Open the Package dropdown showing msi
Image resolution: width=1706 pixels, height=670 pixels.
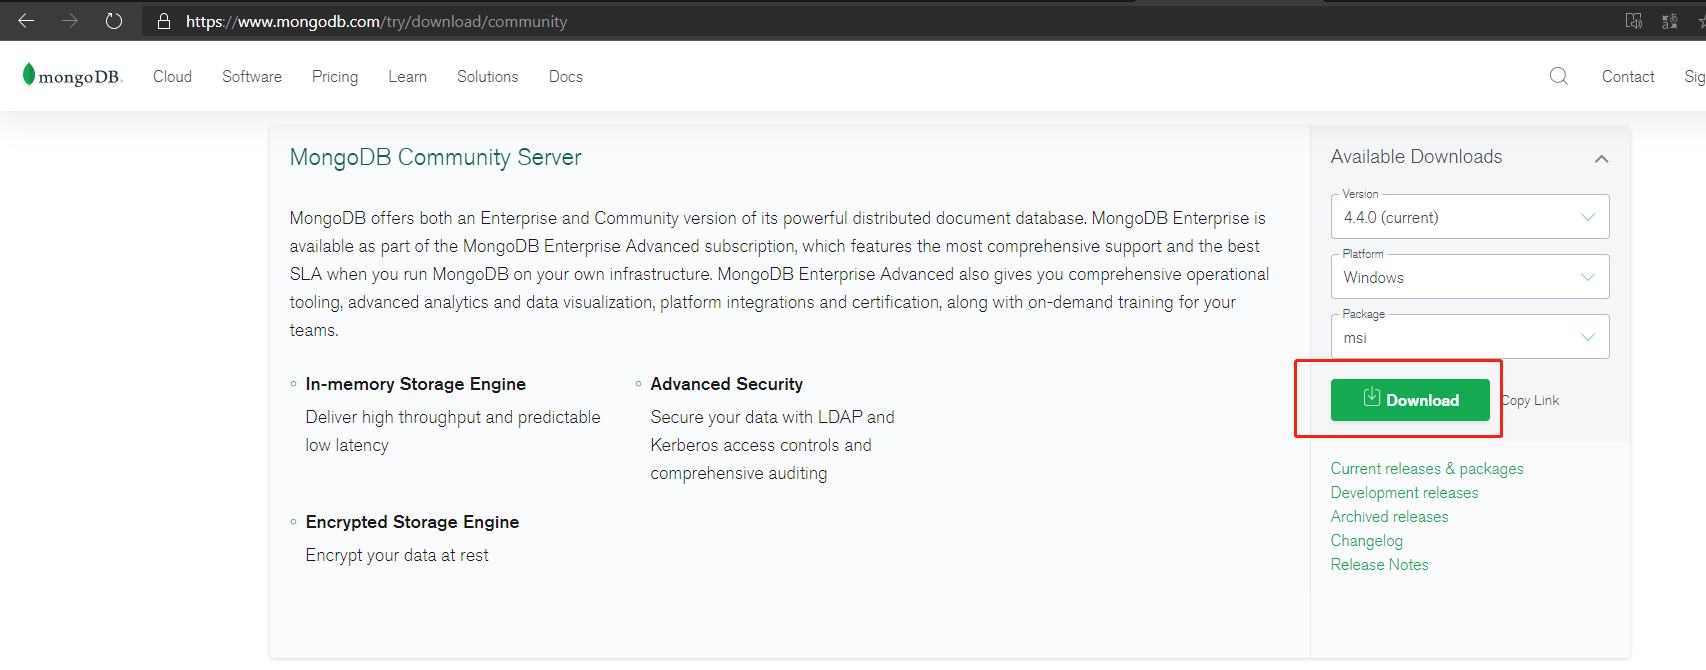pos(1469,337)
